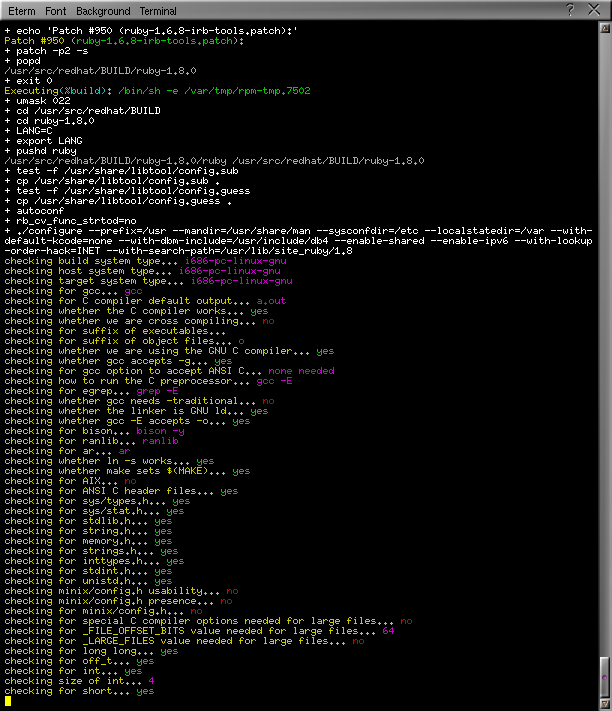
Task: Click "checking whether ln -s works" line
Action: [x=109, y=461]
